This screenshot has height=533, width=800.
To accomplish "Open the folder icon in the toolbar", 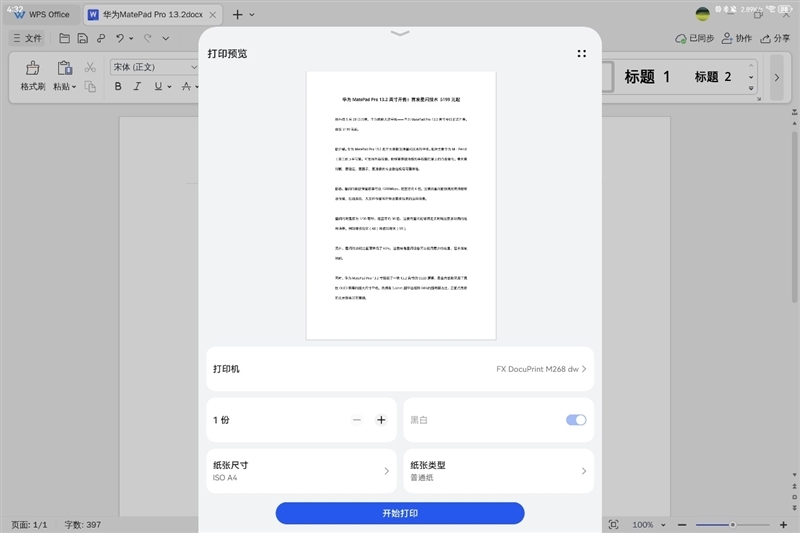I will click(64, 38).
